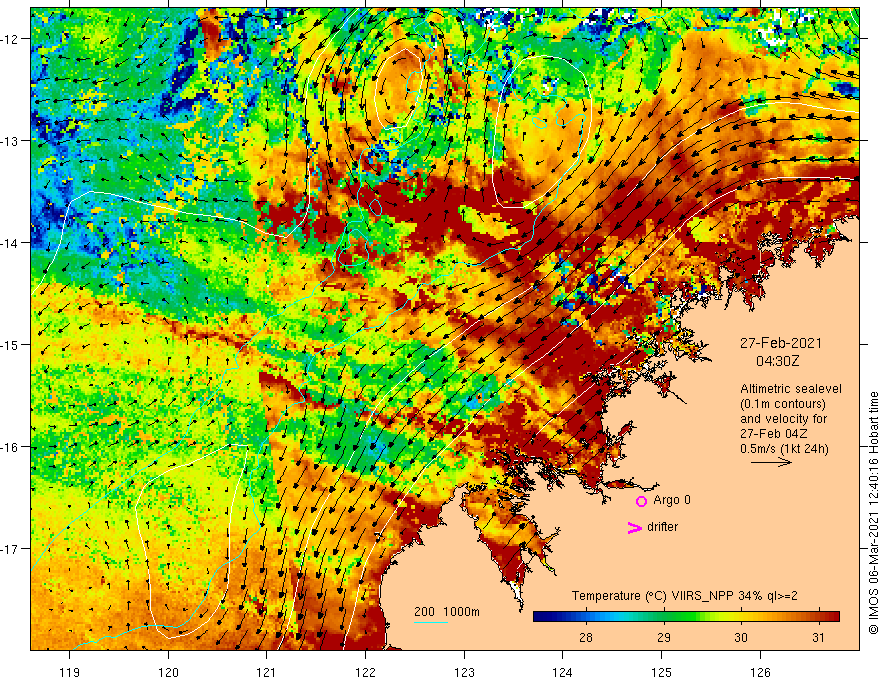Click the latitude axis label -17
The width and height of the screenshot is (880, 680).
coord(11,549)
